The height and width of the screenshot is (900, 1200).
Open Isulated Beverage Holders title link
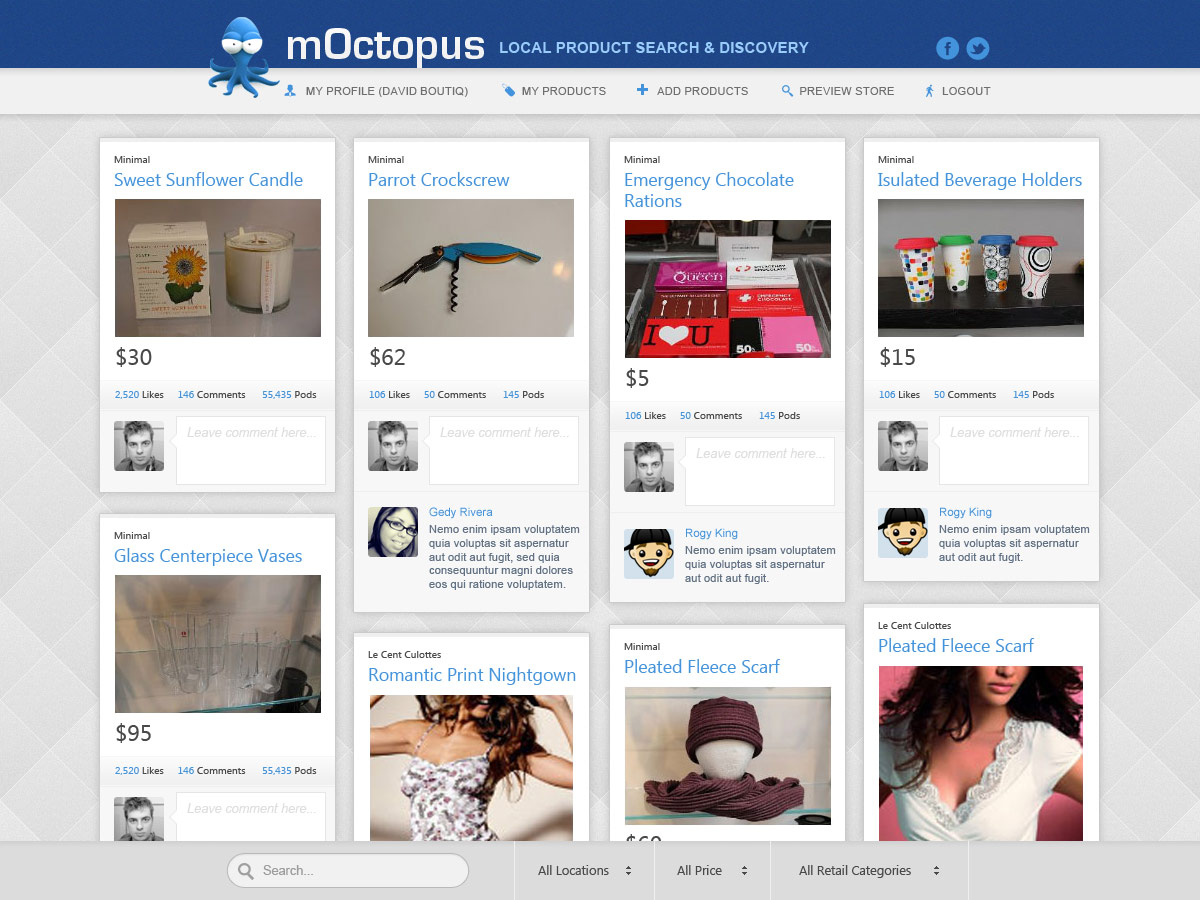980,180
